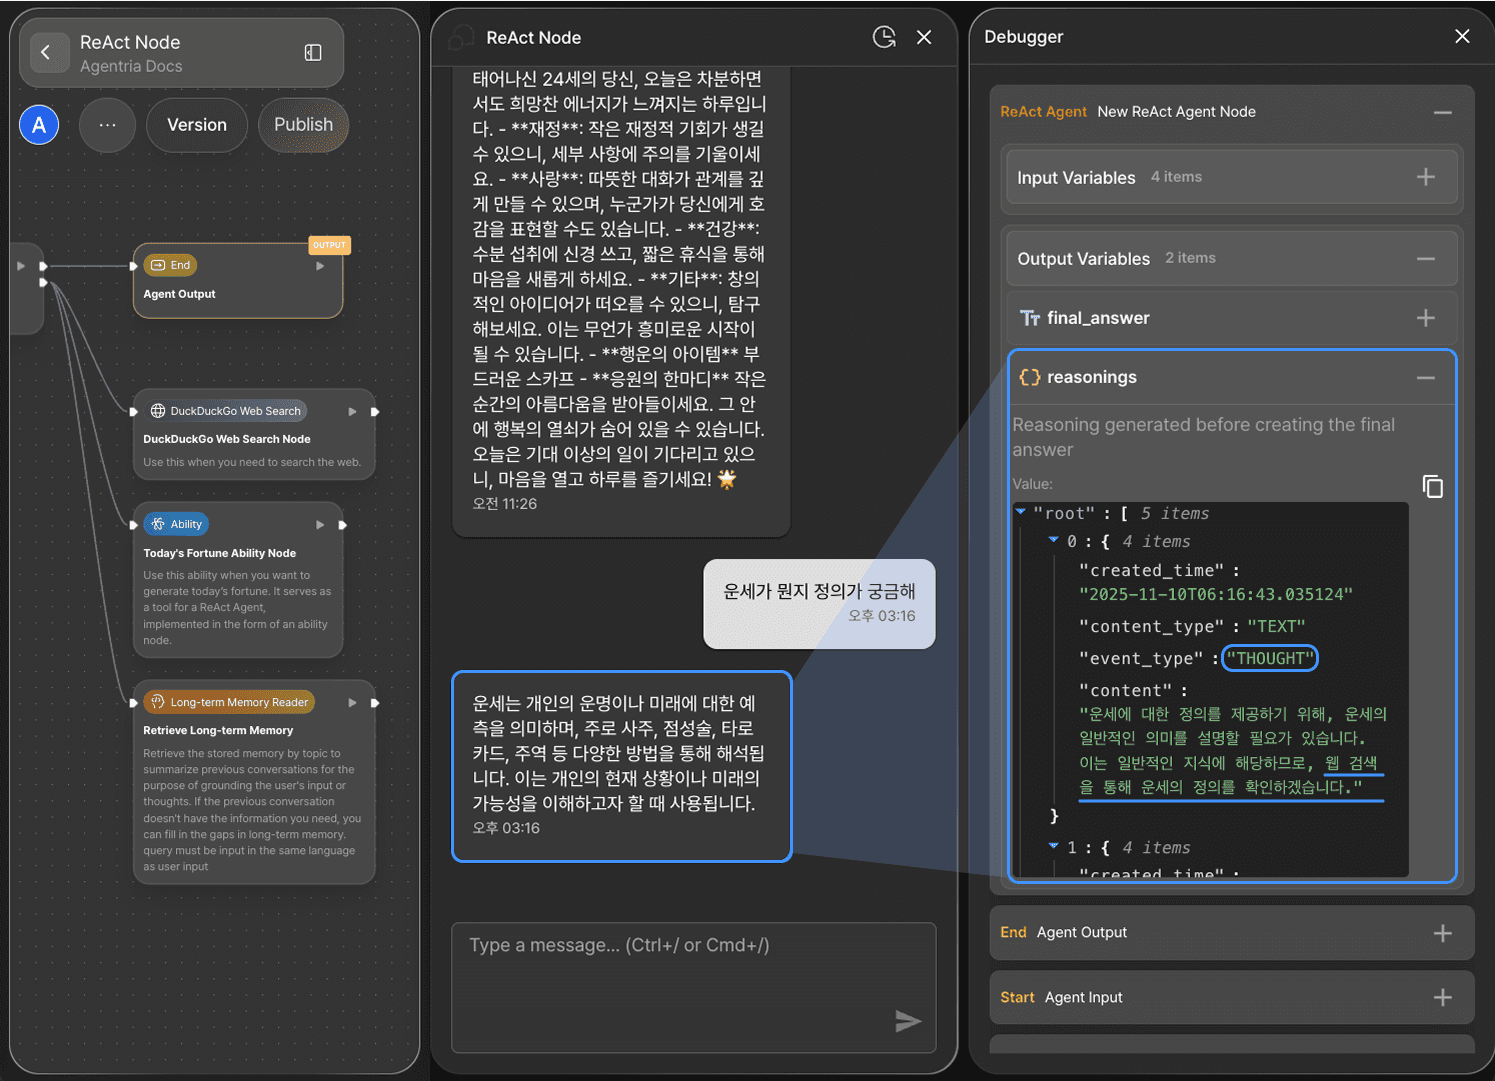Open chat history clock icon
1495x1081 pixels.
[x=884, y=37]
